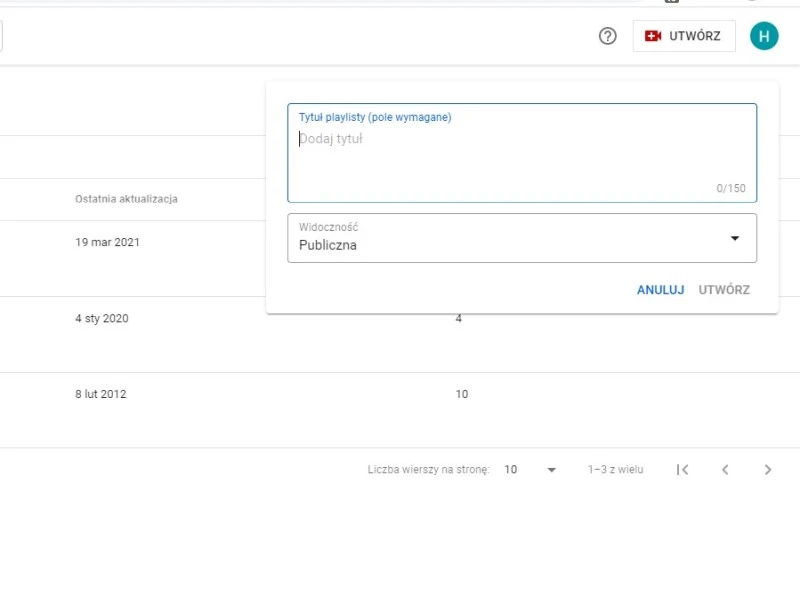Viewport: 800px width, 610px height.
Task: Sort by Ostatnia aktualizacja column header
Action: click(x=126, y=199)
